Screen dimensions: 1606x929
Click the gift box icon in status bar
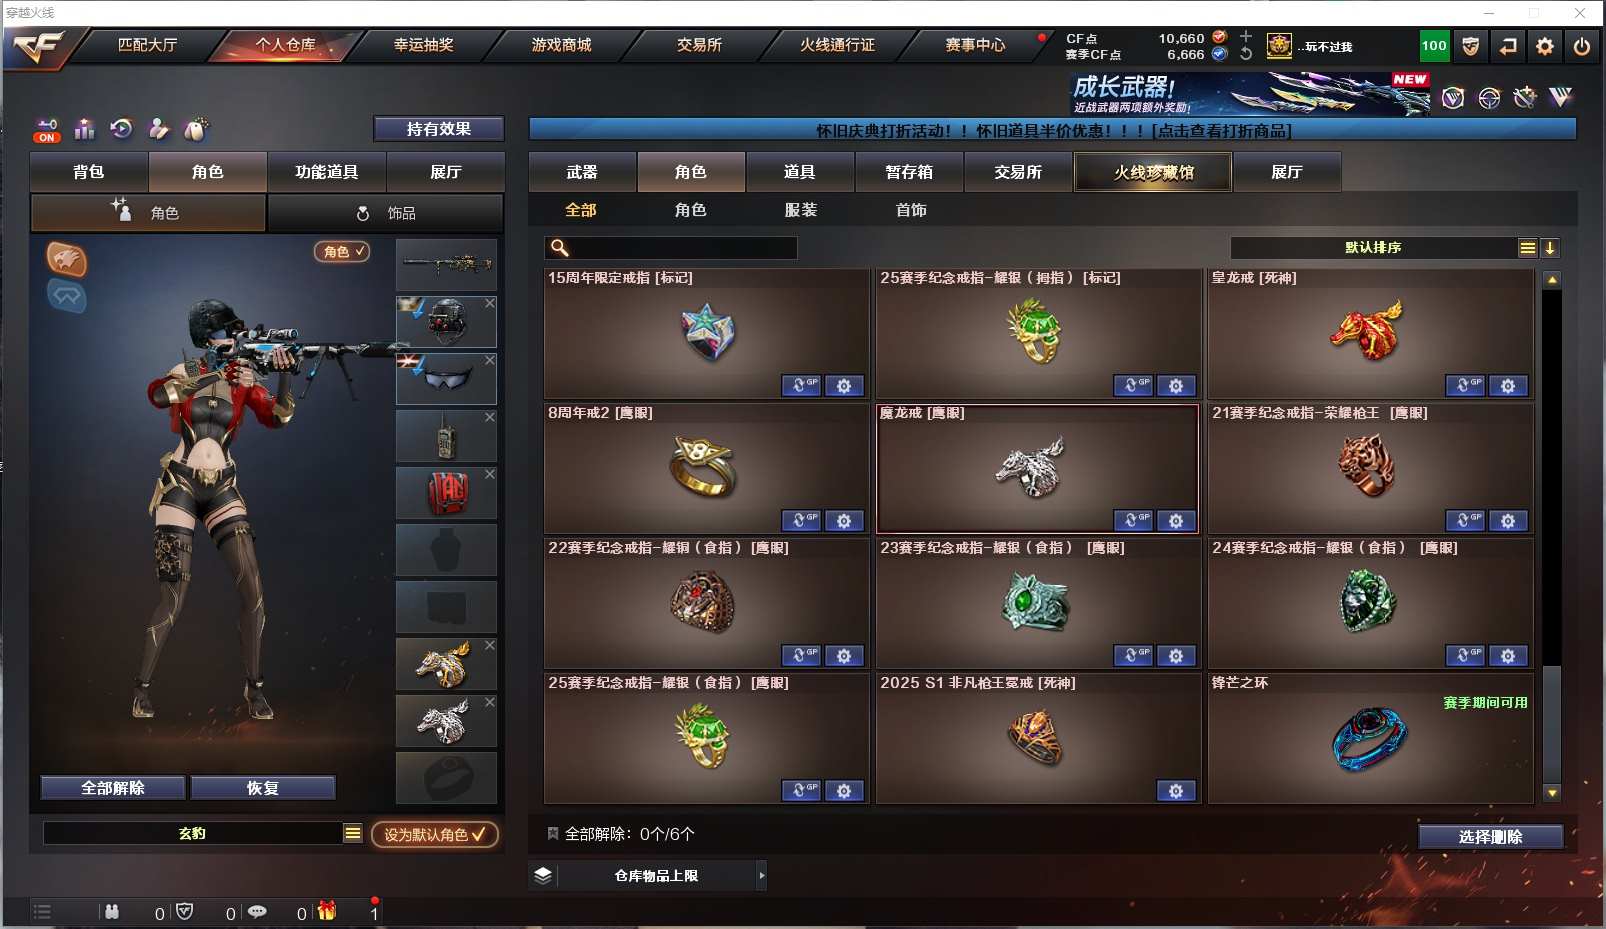pyautogui.click(x=327, y=911)
